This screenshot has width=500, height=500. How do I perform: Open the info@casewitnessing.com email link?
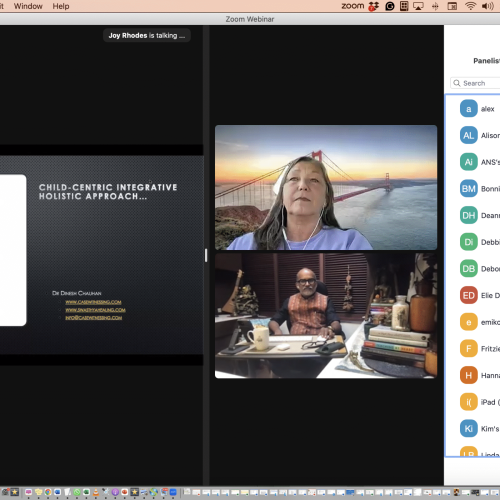(93, 318)
